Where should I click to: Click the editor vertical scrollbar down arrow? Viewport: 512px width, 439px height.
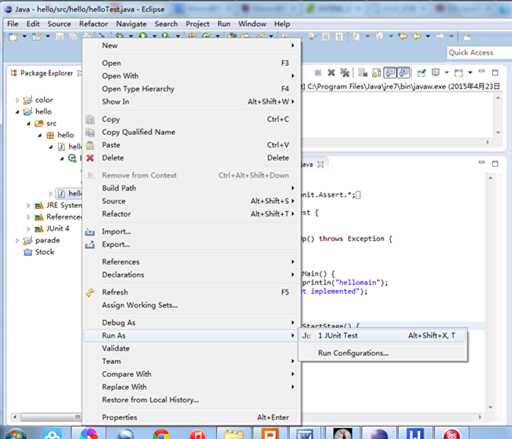491,407
